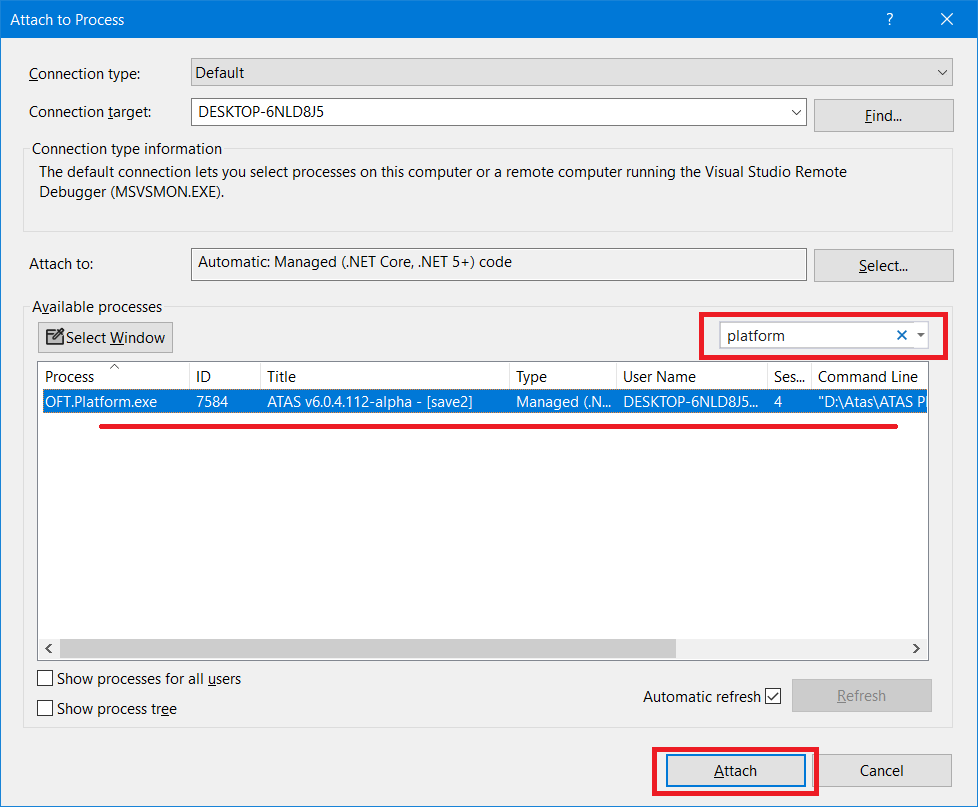Sort by the Title column header
This screenshot has width=978, height=807.
click(x=384, y=376)
